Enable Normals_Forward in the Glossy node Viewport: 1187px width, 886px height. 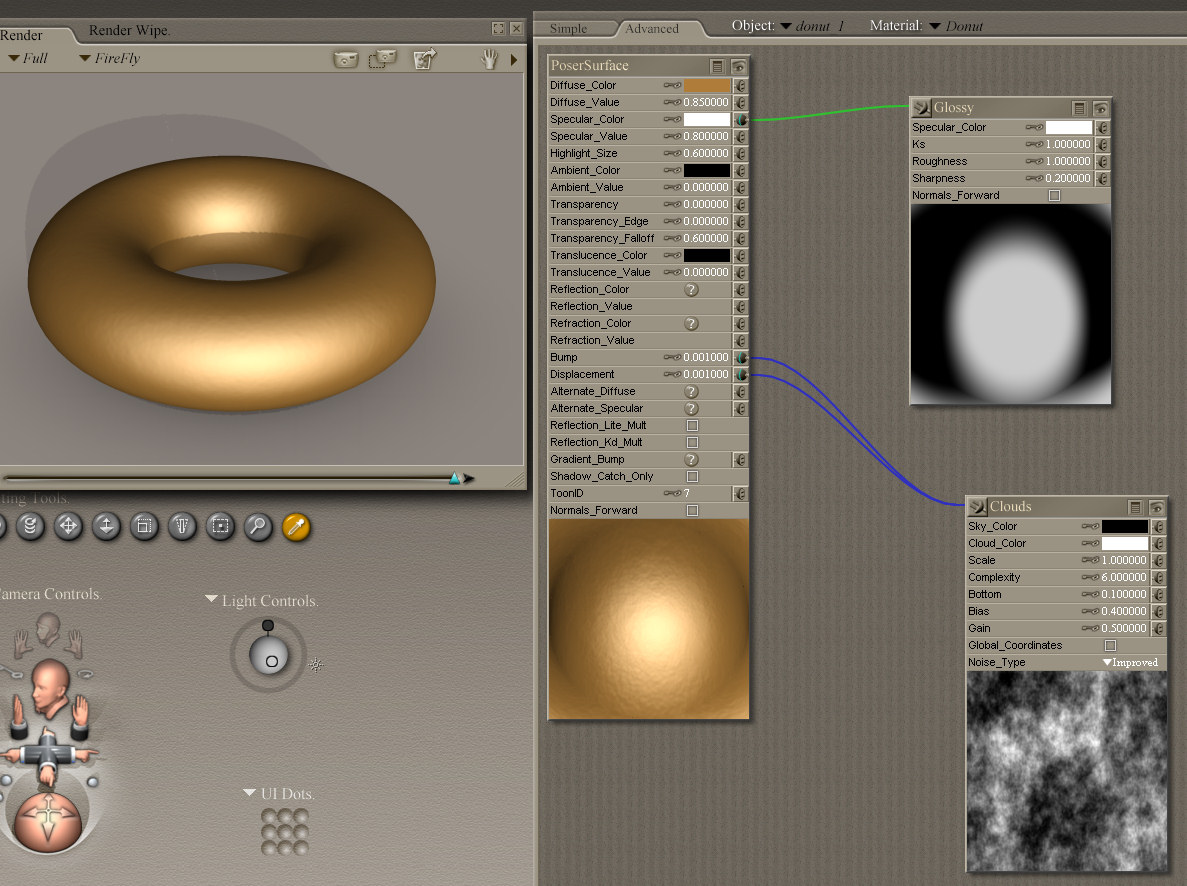pos(1054,196)
